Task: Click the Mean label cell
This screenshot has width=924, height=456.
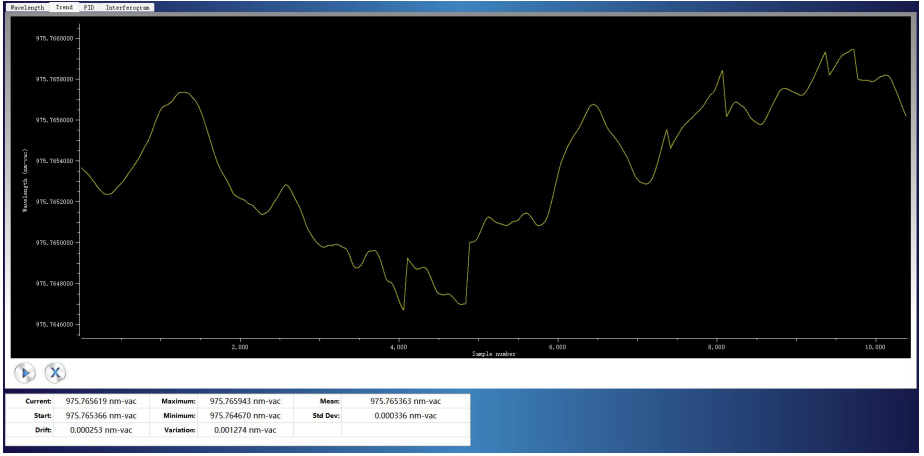Action: [318, 401]
